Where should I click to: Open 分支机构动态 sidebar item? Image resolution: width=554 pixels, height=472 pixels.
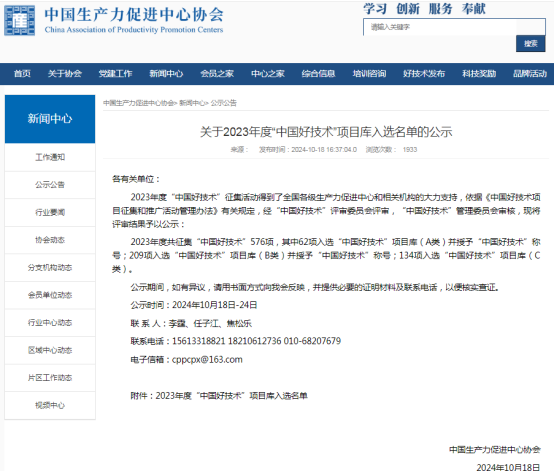pyautogui.click(x=50, y=267)
